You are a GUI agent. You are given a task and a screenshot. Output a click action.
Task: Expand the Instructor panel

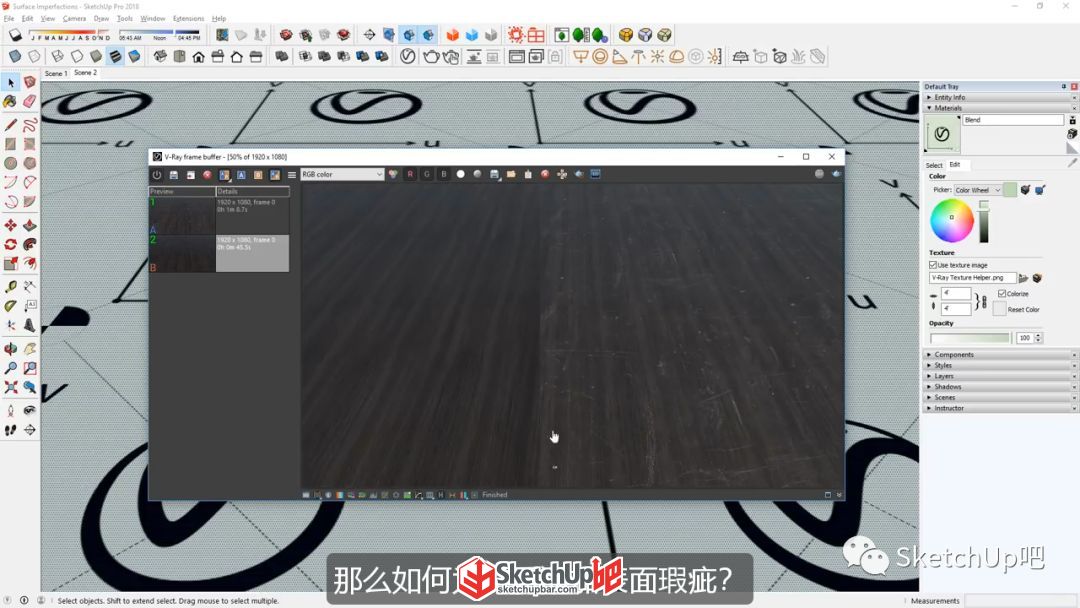[999, 408]
